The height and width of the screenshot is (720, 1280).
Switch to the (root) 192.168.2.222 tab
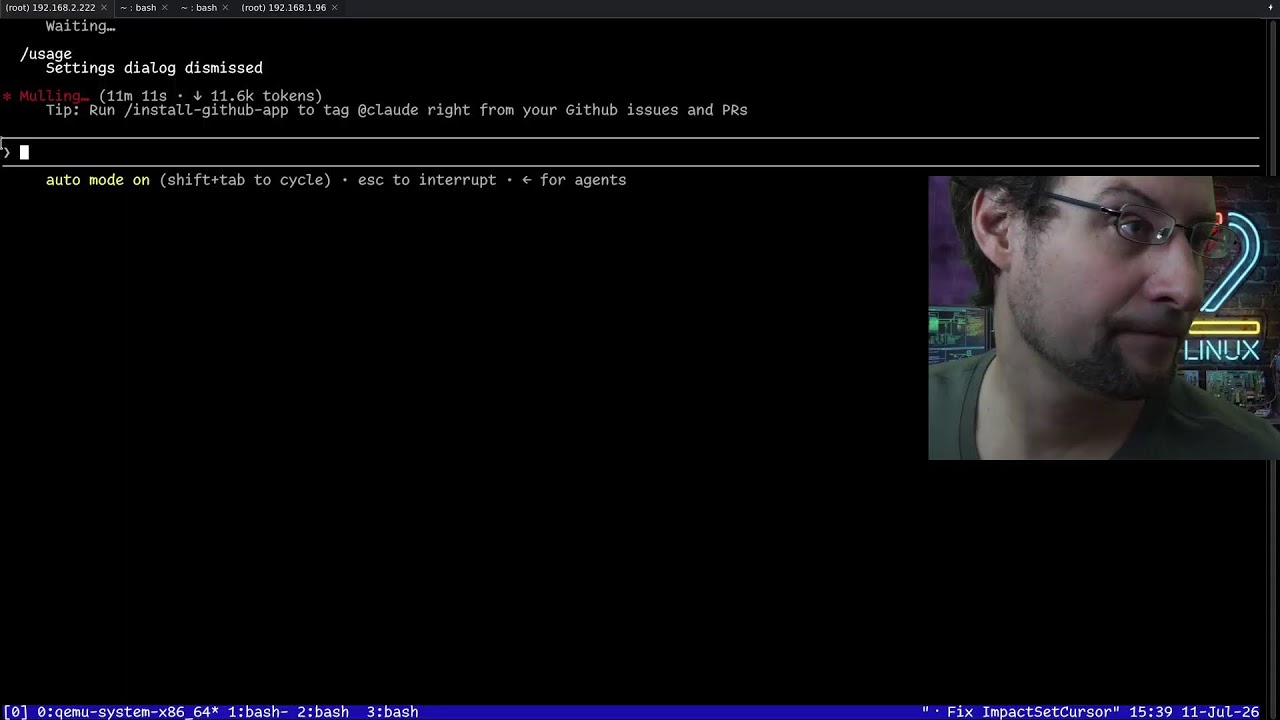50,7
